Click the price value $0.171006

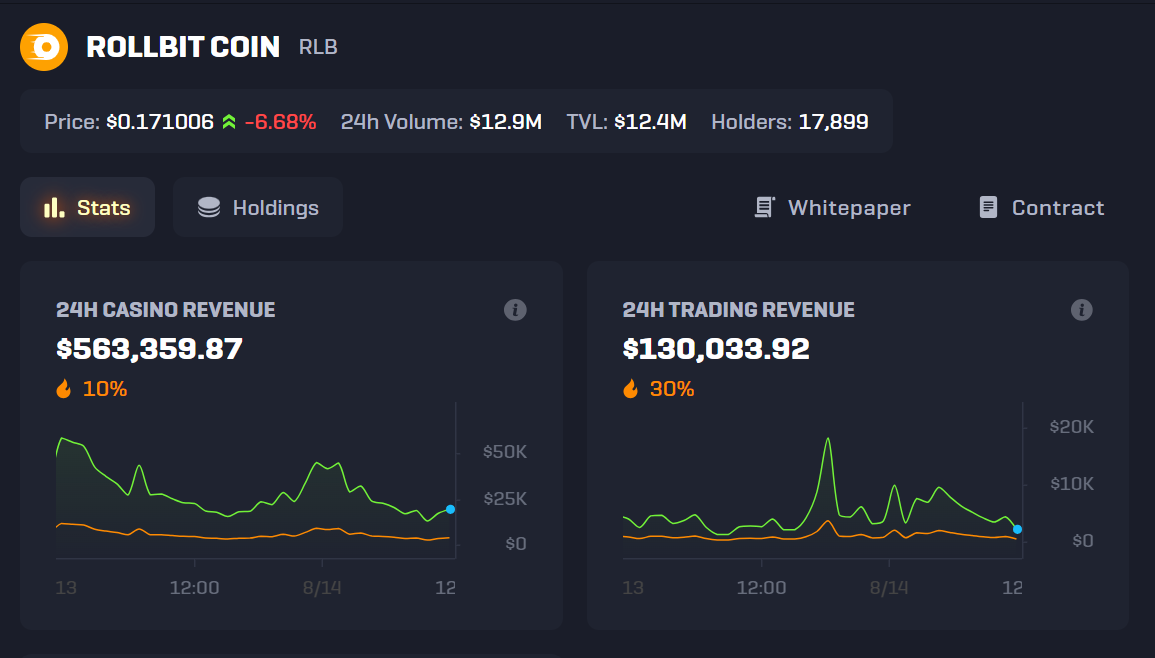point(160,122)
